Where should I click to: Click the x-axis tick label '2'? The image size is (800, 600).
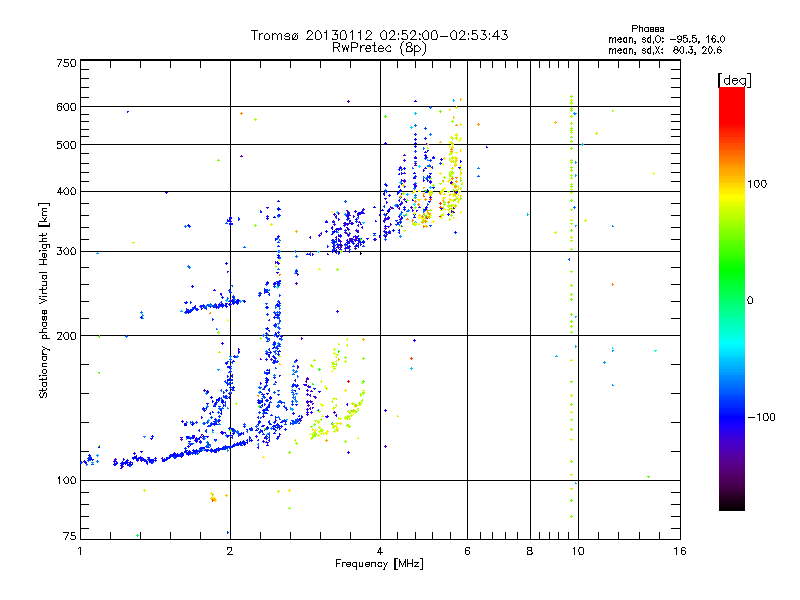[x=230, y=551]
